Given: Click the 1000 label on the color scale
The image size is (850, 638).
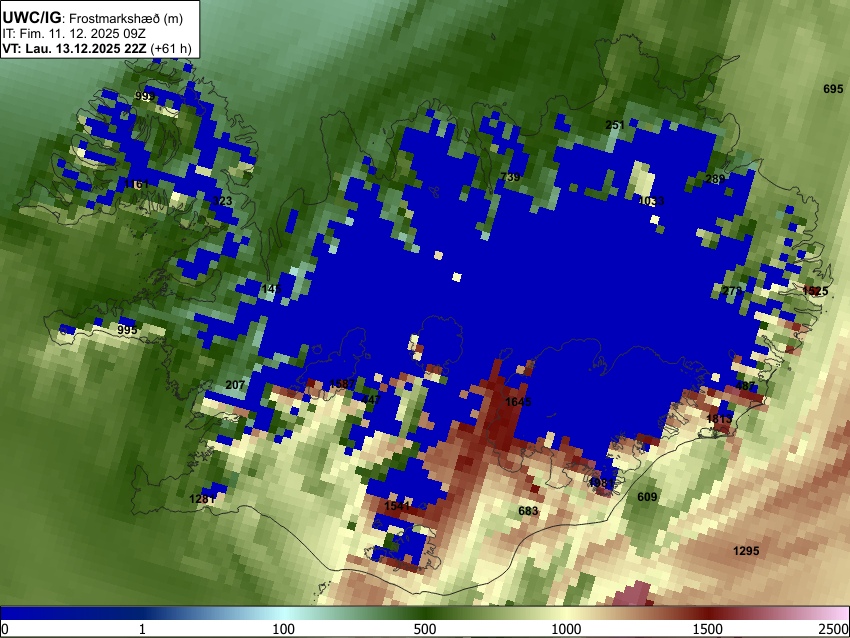Looking at the screenshot, I should pyautogui.click(x=566, y=629).
